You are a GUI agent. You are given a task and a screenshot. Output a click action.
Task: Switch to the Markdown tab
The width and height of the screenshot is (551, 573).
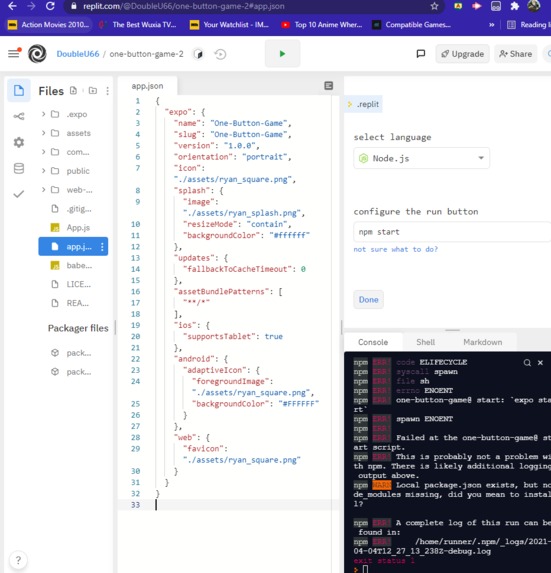click(482, 342)
